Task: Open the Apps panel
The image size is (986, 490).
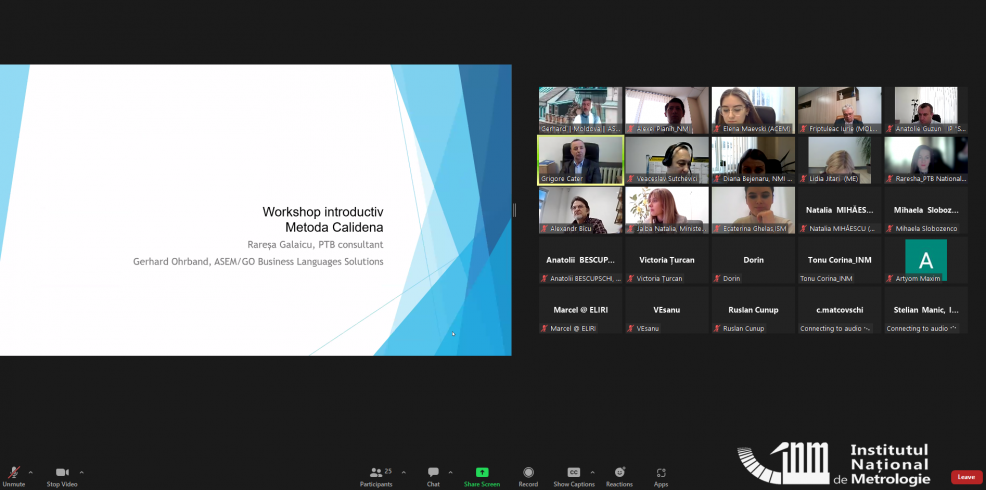Action: (661, 472)
